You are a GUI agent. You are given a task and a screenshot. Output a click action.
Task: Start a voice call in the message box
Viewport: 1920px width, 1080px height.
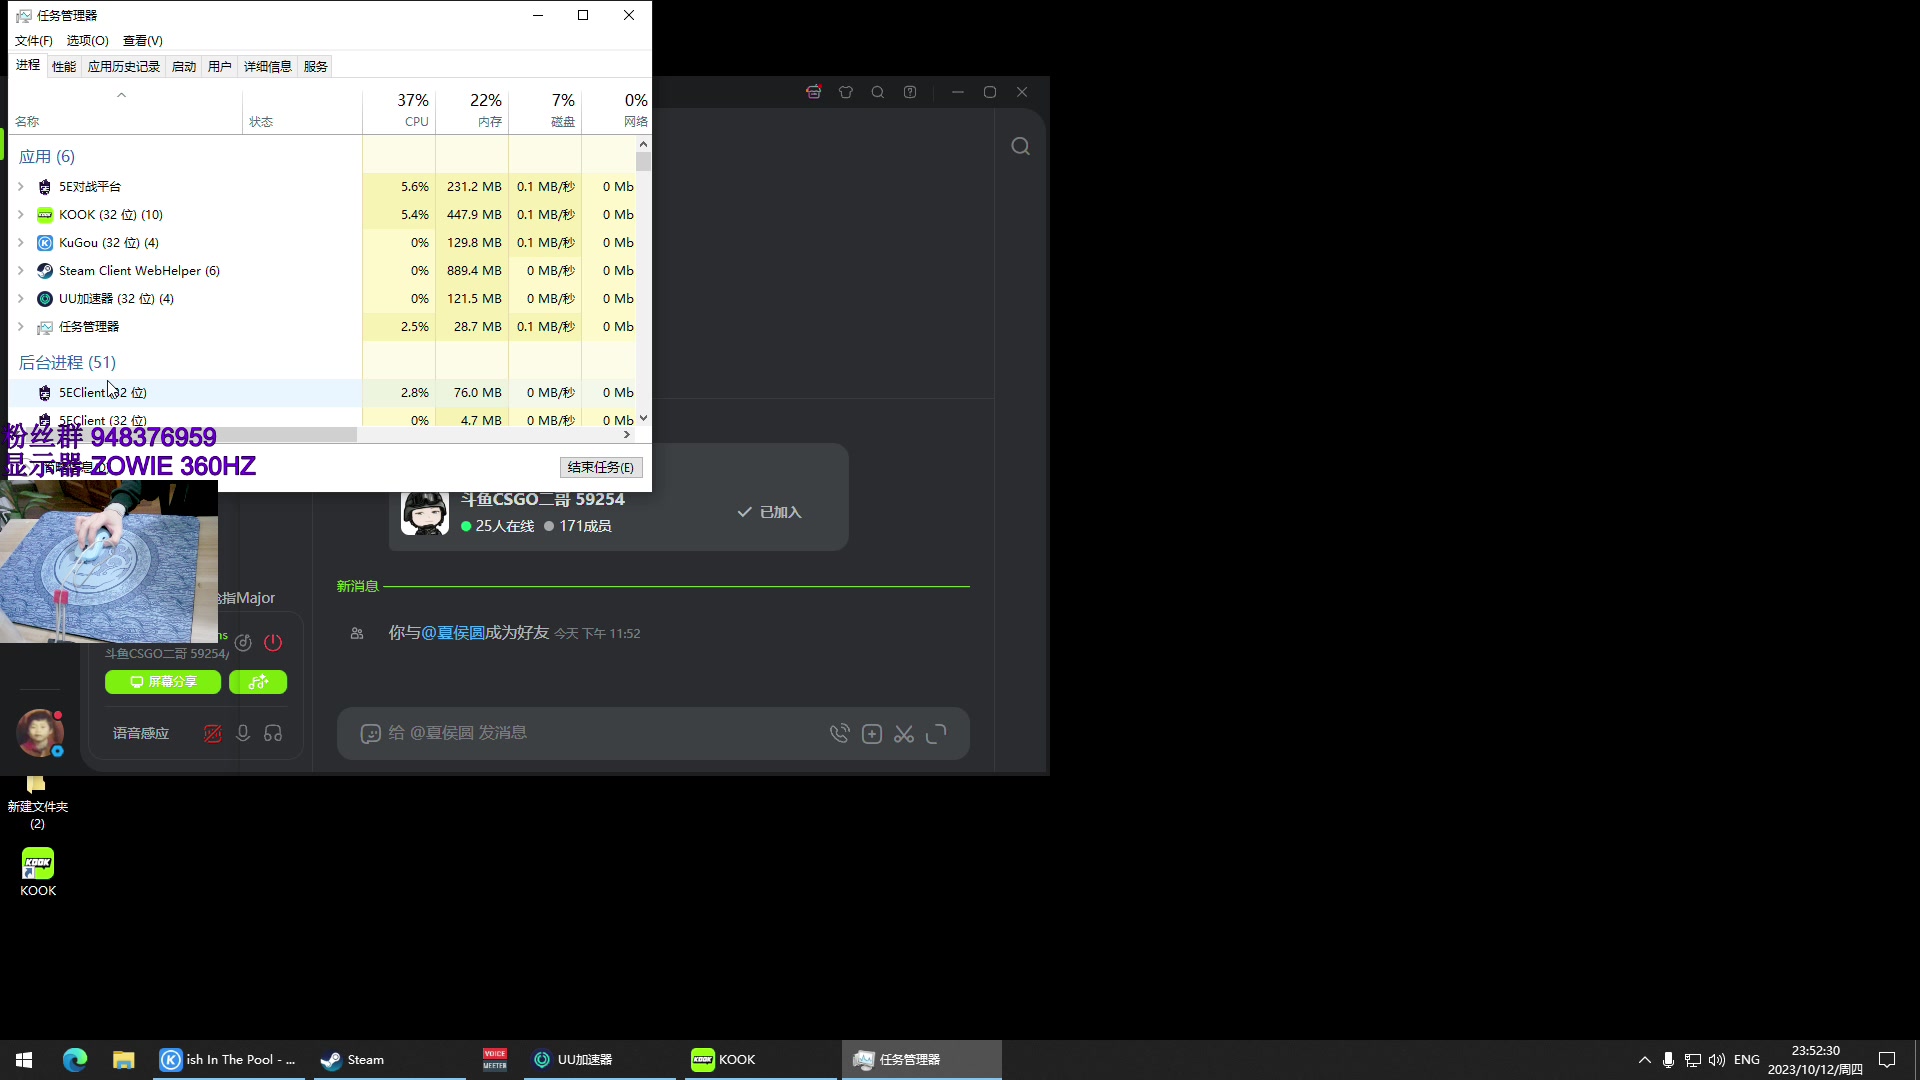tap(839, 734)
